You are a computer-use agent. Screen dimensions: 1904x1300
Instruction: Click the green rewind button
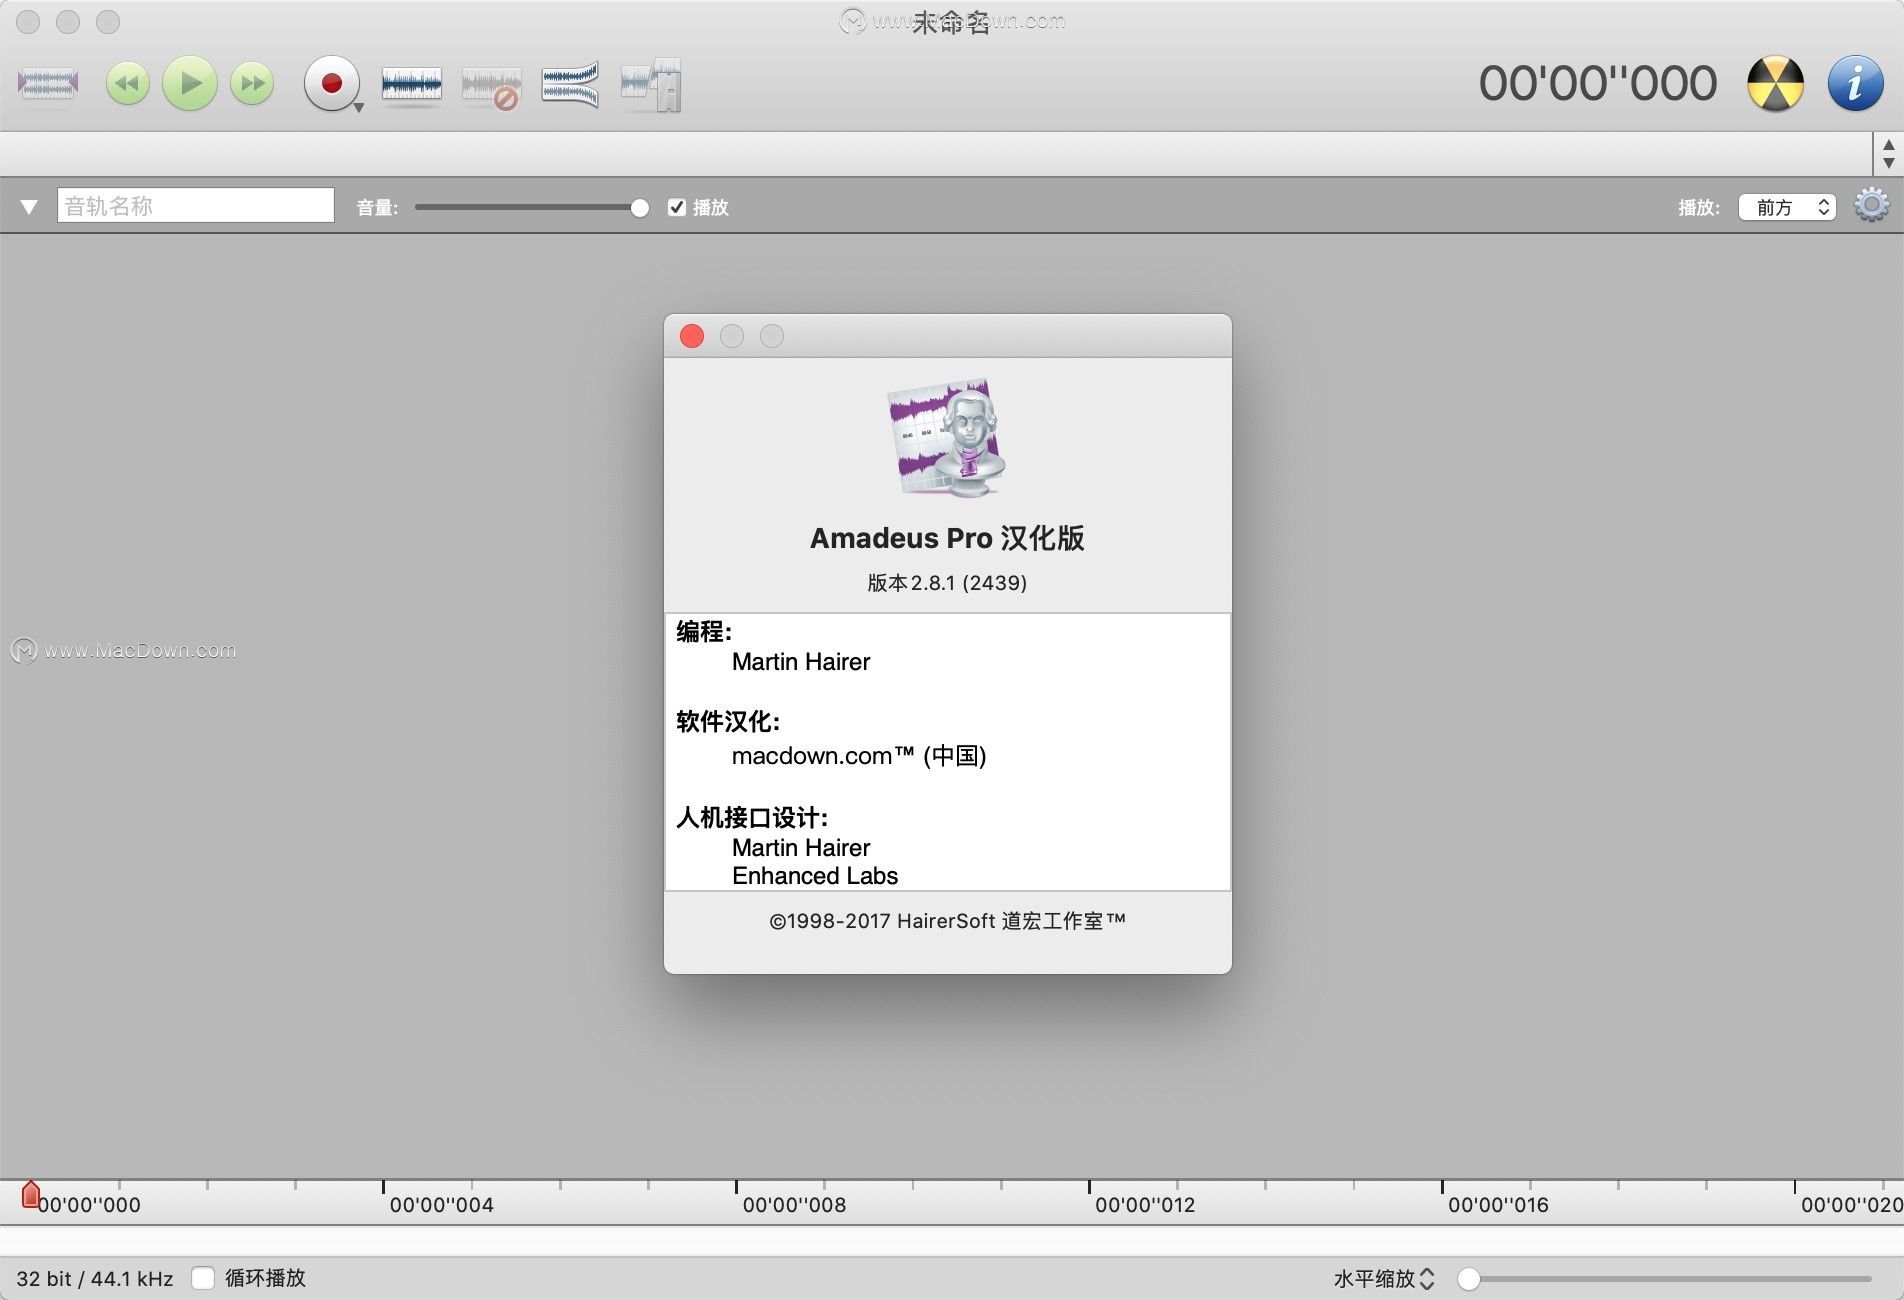[128, 83]
